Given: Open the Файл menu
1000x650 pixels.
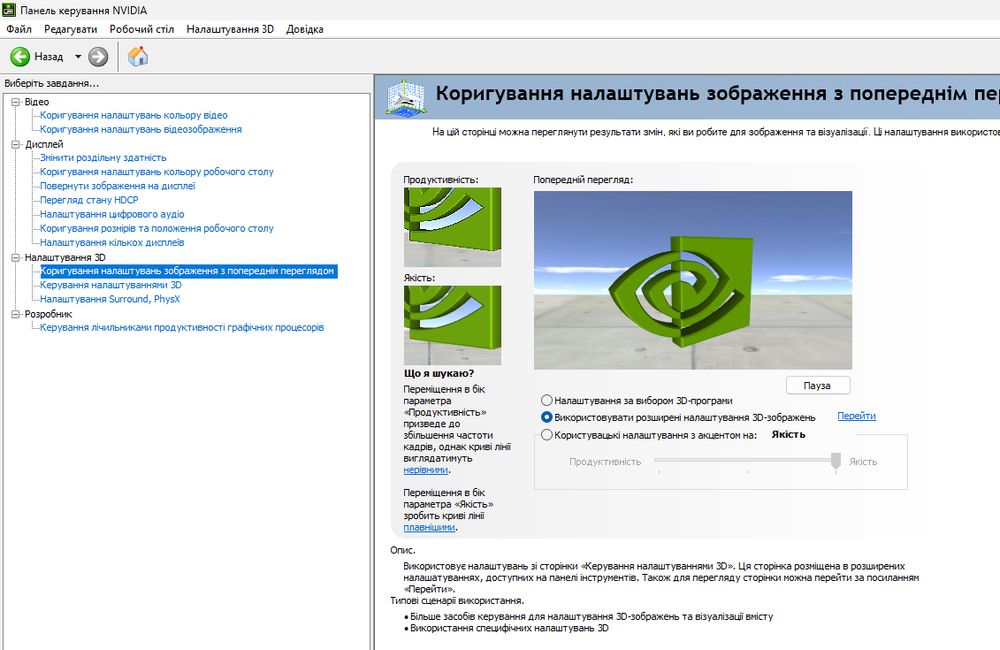Looking at the screenshot, I should (x=19, y=29).
